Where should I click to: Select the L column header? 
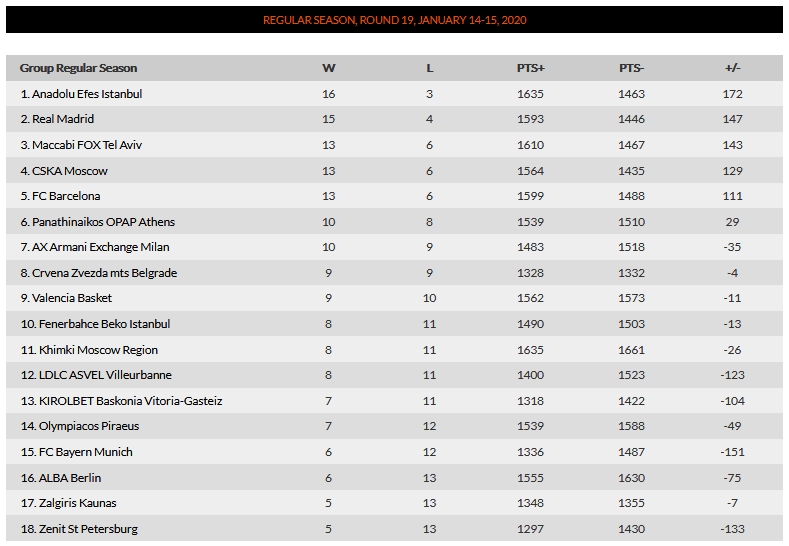coord(429,68)
